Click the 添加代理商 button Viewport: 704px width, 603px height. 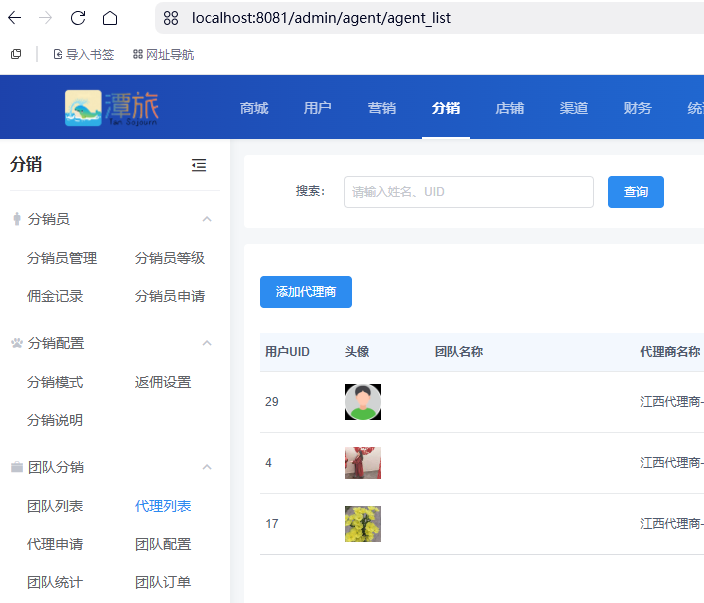coord(306,292)
